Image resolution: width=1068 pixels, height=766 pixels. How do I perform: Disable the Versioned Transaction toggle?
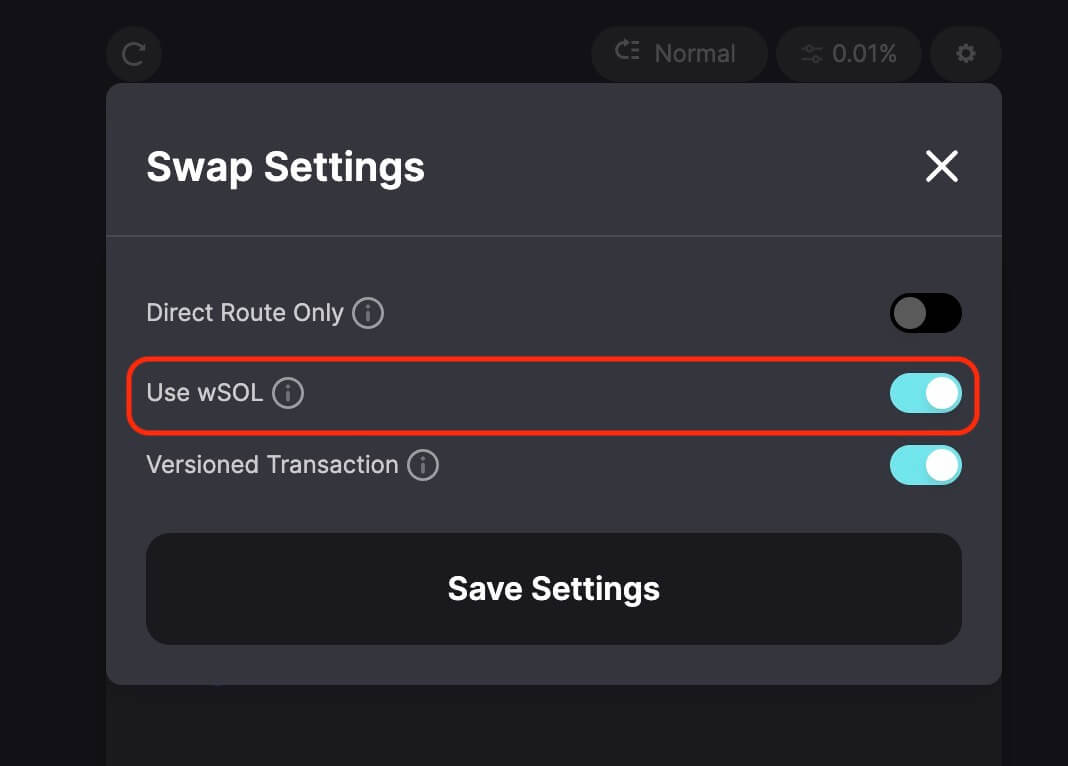[x=925, y=465]
